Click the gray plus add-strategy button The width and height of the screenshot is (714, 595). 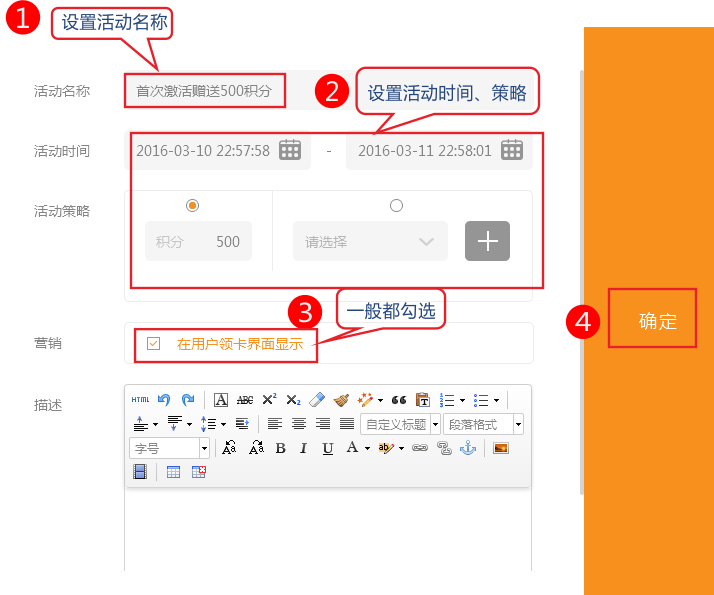[487, 241]
